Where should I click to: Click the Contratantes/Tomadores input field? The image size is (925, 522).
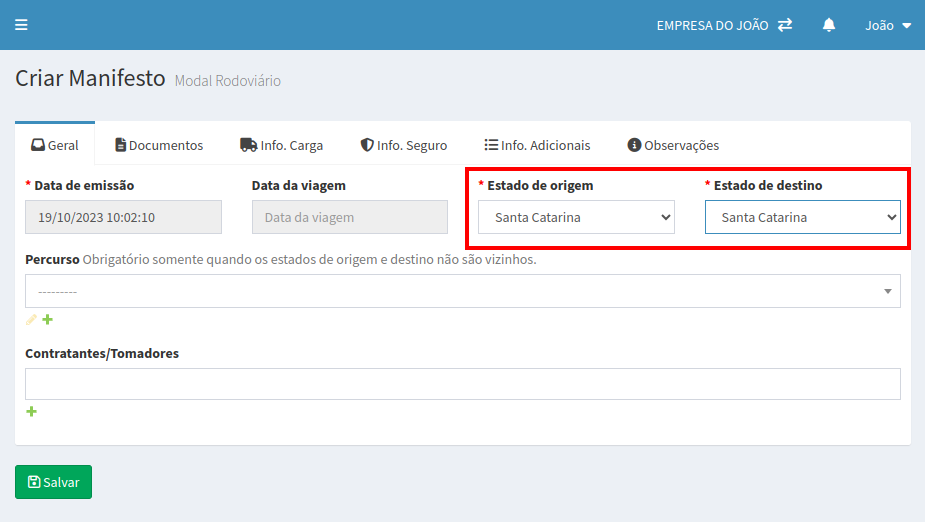[462, 384]
